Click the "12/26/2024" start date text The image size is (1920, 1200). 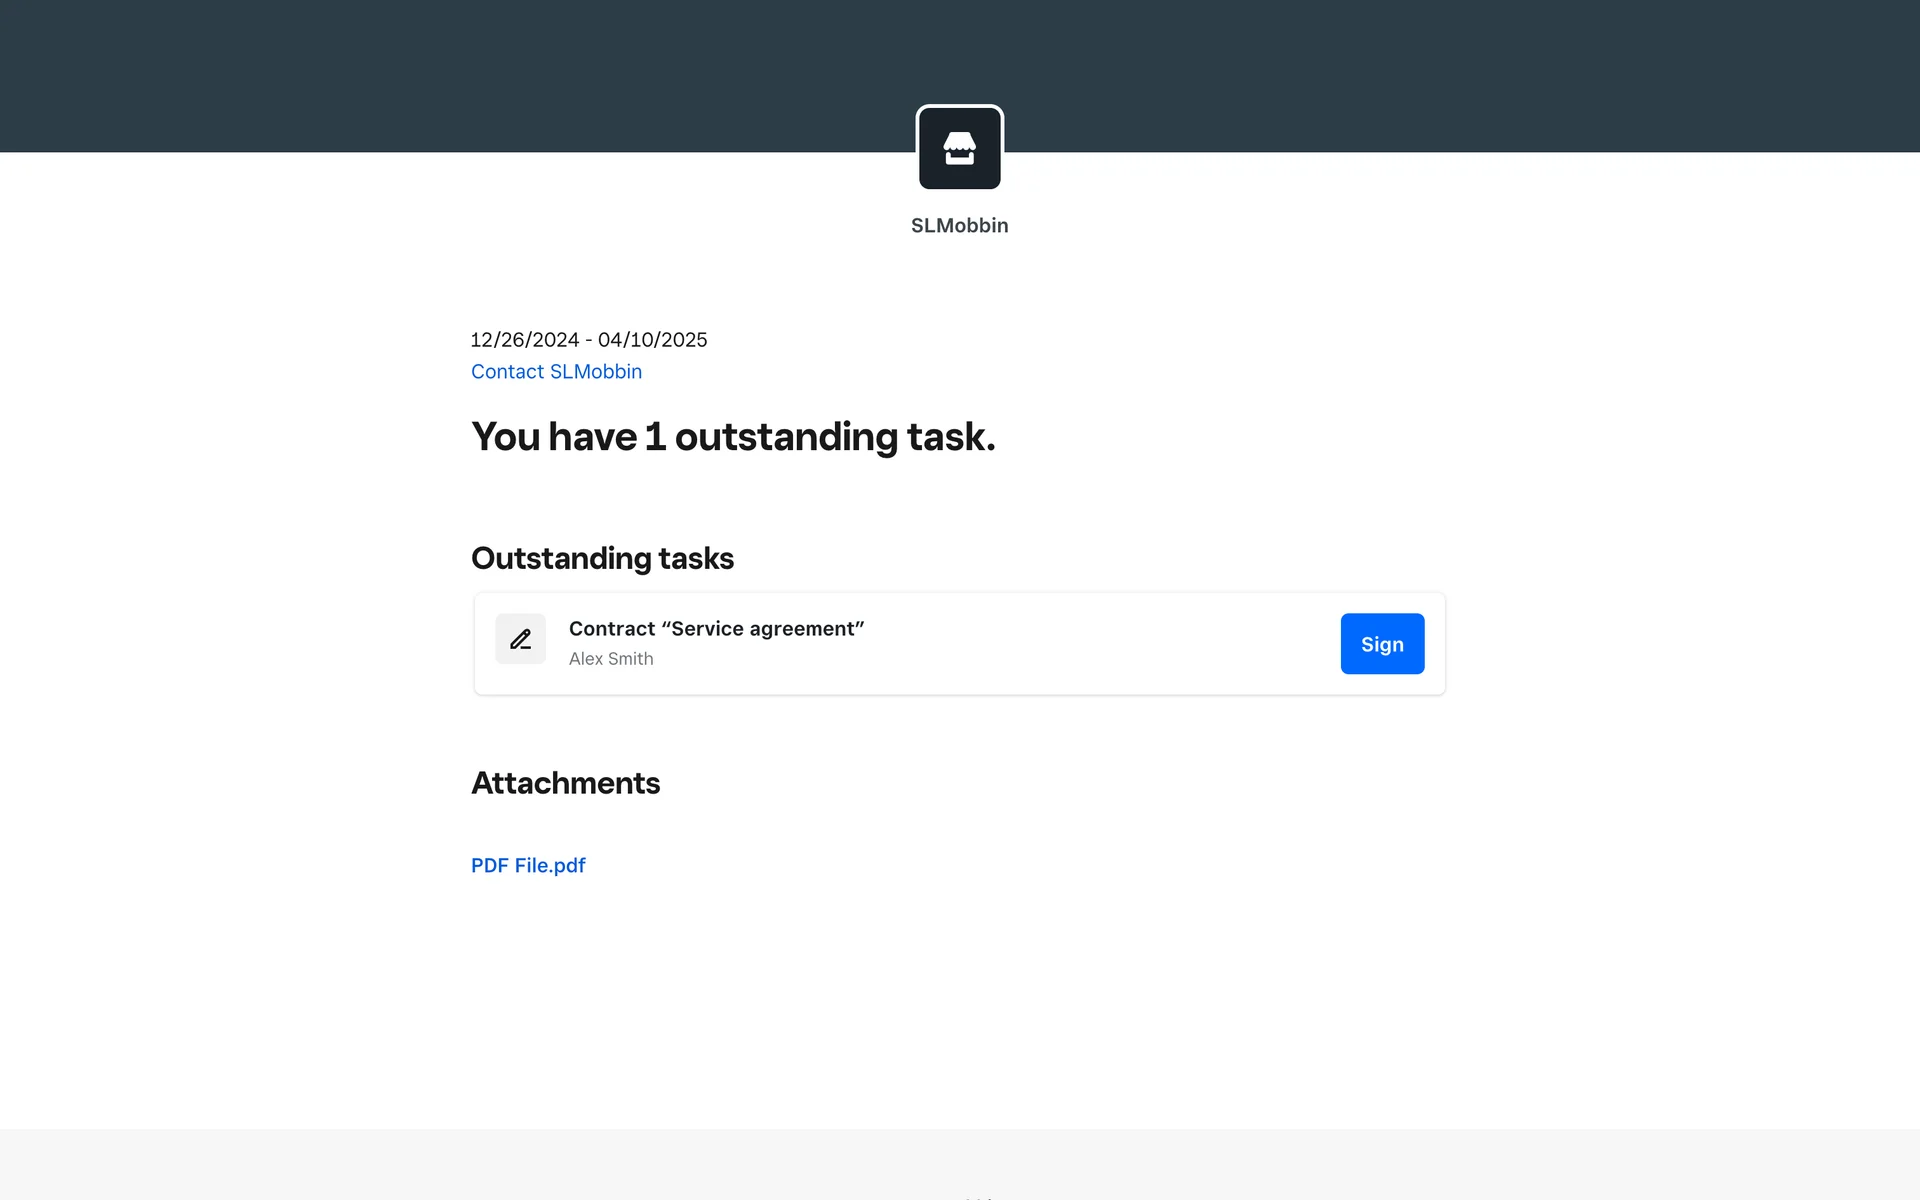[525, 340]
